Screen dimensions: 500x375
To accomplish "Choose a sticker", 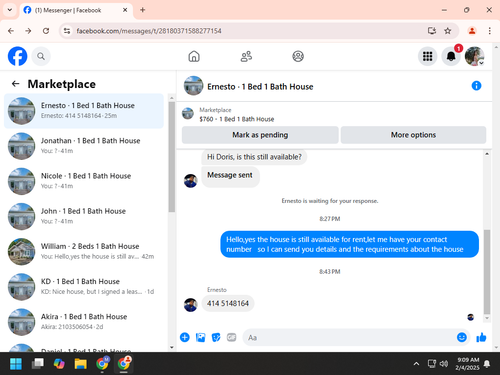I will coord(216,337).
